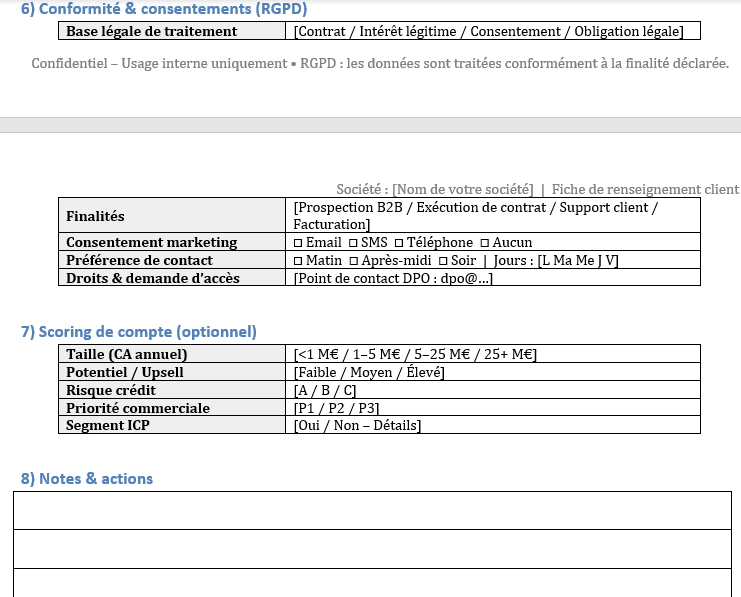Click the Risque crédit A / B / C cell
Image resolution: width=741 pixels, height=597 pixels.
pos(325,391)
